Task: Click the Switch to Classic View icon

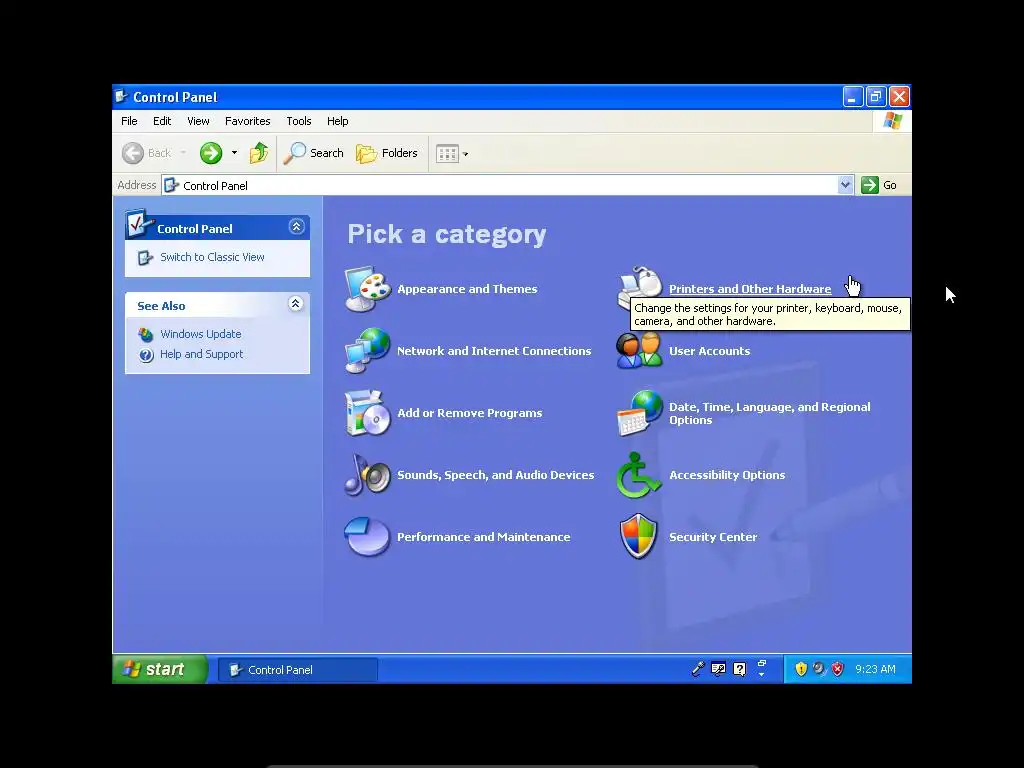Action: pos(145,258)
